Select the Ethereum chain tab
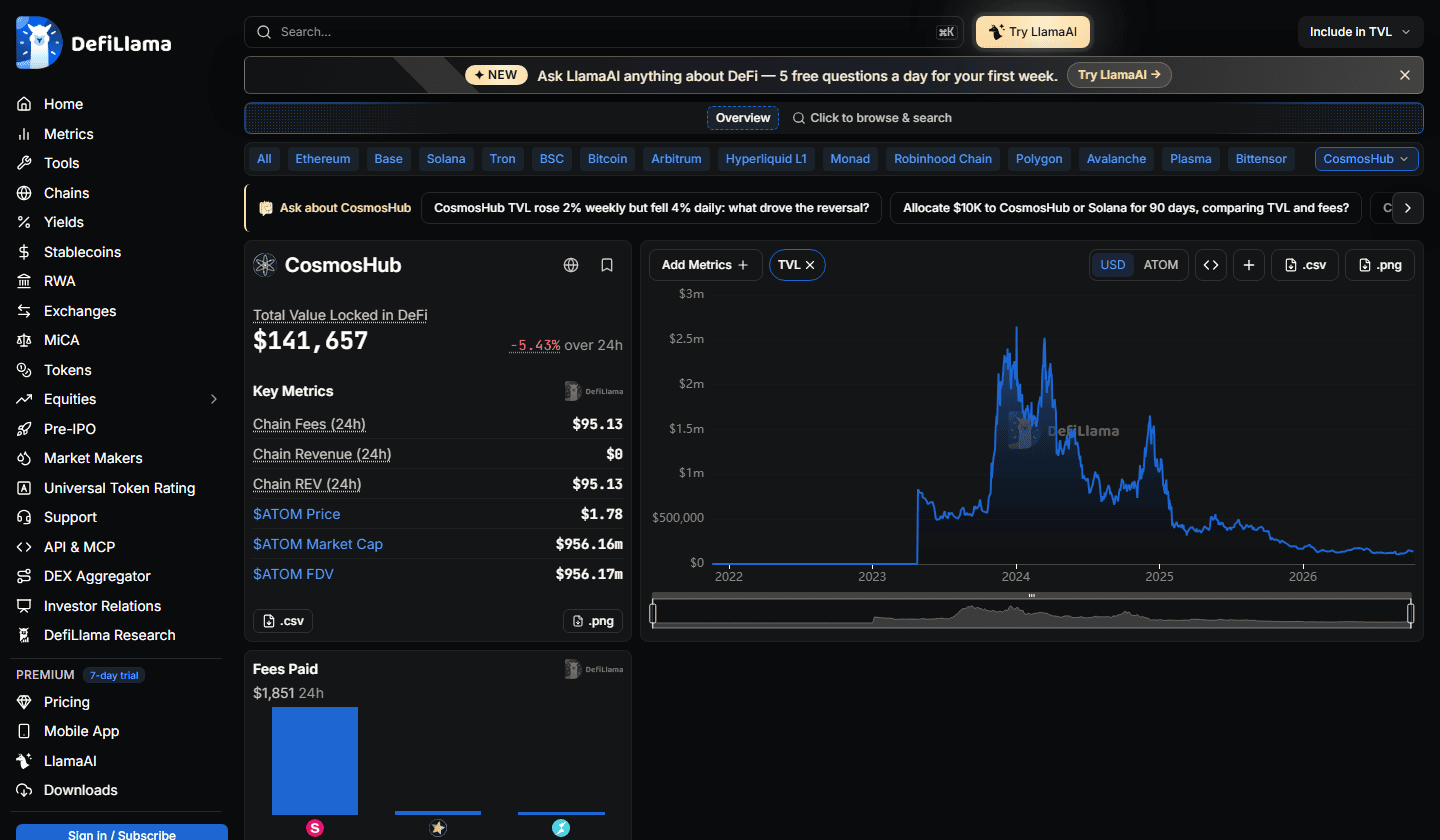The width and height of the screenshot is (1440, 840). click(x=323, y=159)
